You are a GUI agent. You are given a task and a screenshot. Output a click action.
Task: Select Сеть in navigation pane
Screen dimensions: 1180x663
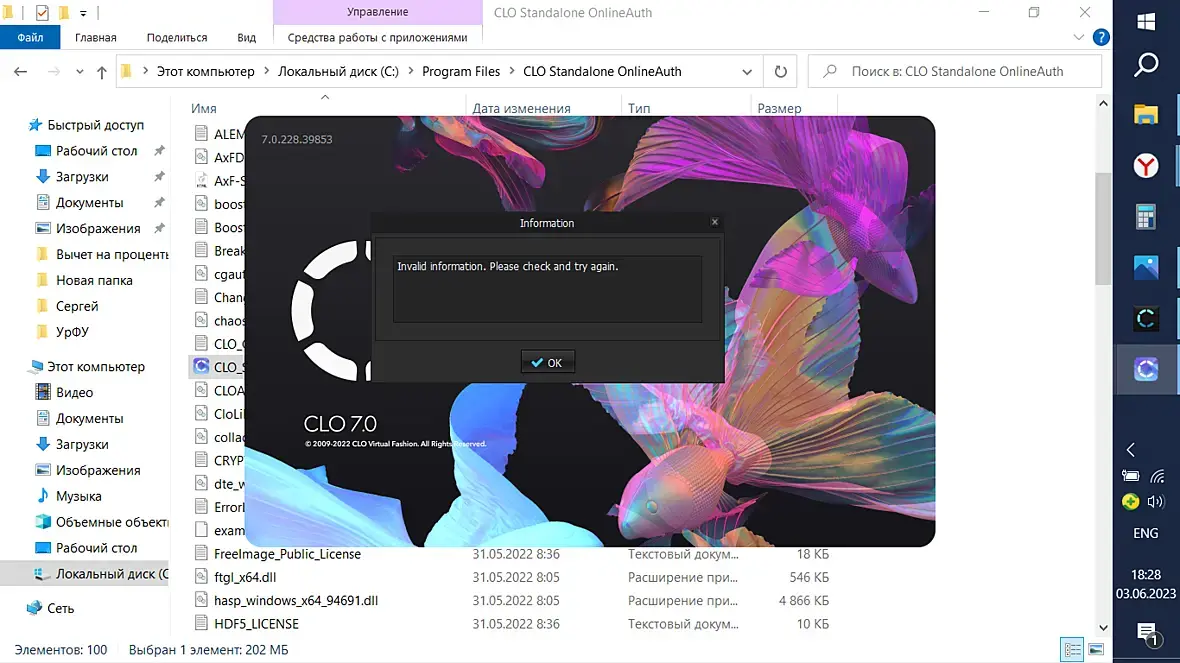click(x=60, y=608)
